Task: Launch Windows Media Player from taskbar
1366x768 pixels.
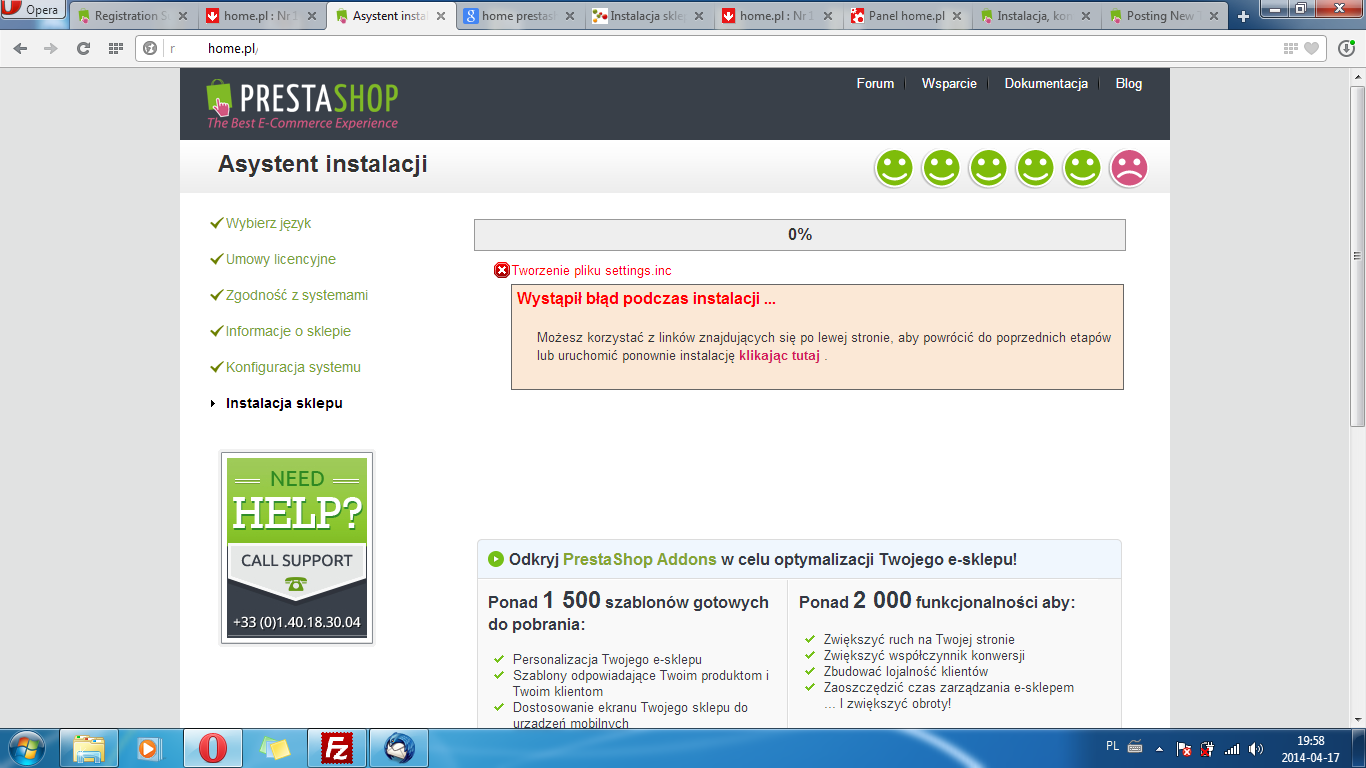Action: click(150, 748)
